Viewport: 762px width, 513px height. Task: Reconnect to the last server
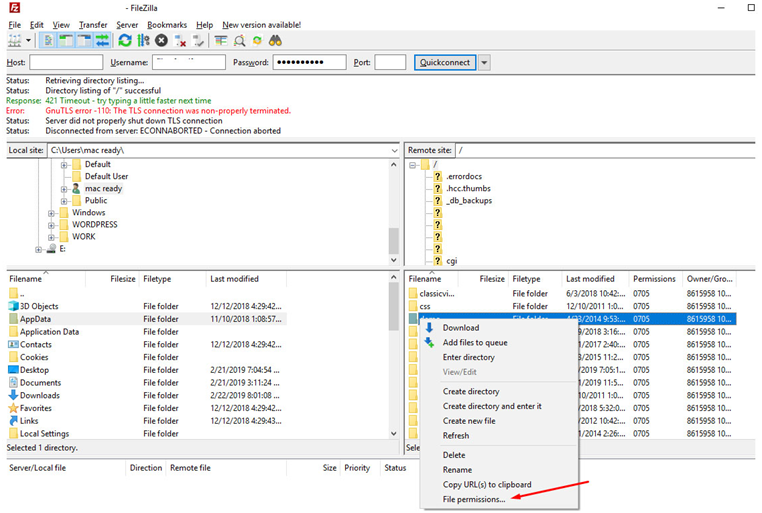(x=198, y=41)
